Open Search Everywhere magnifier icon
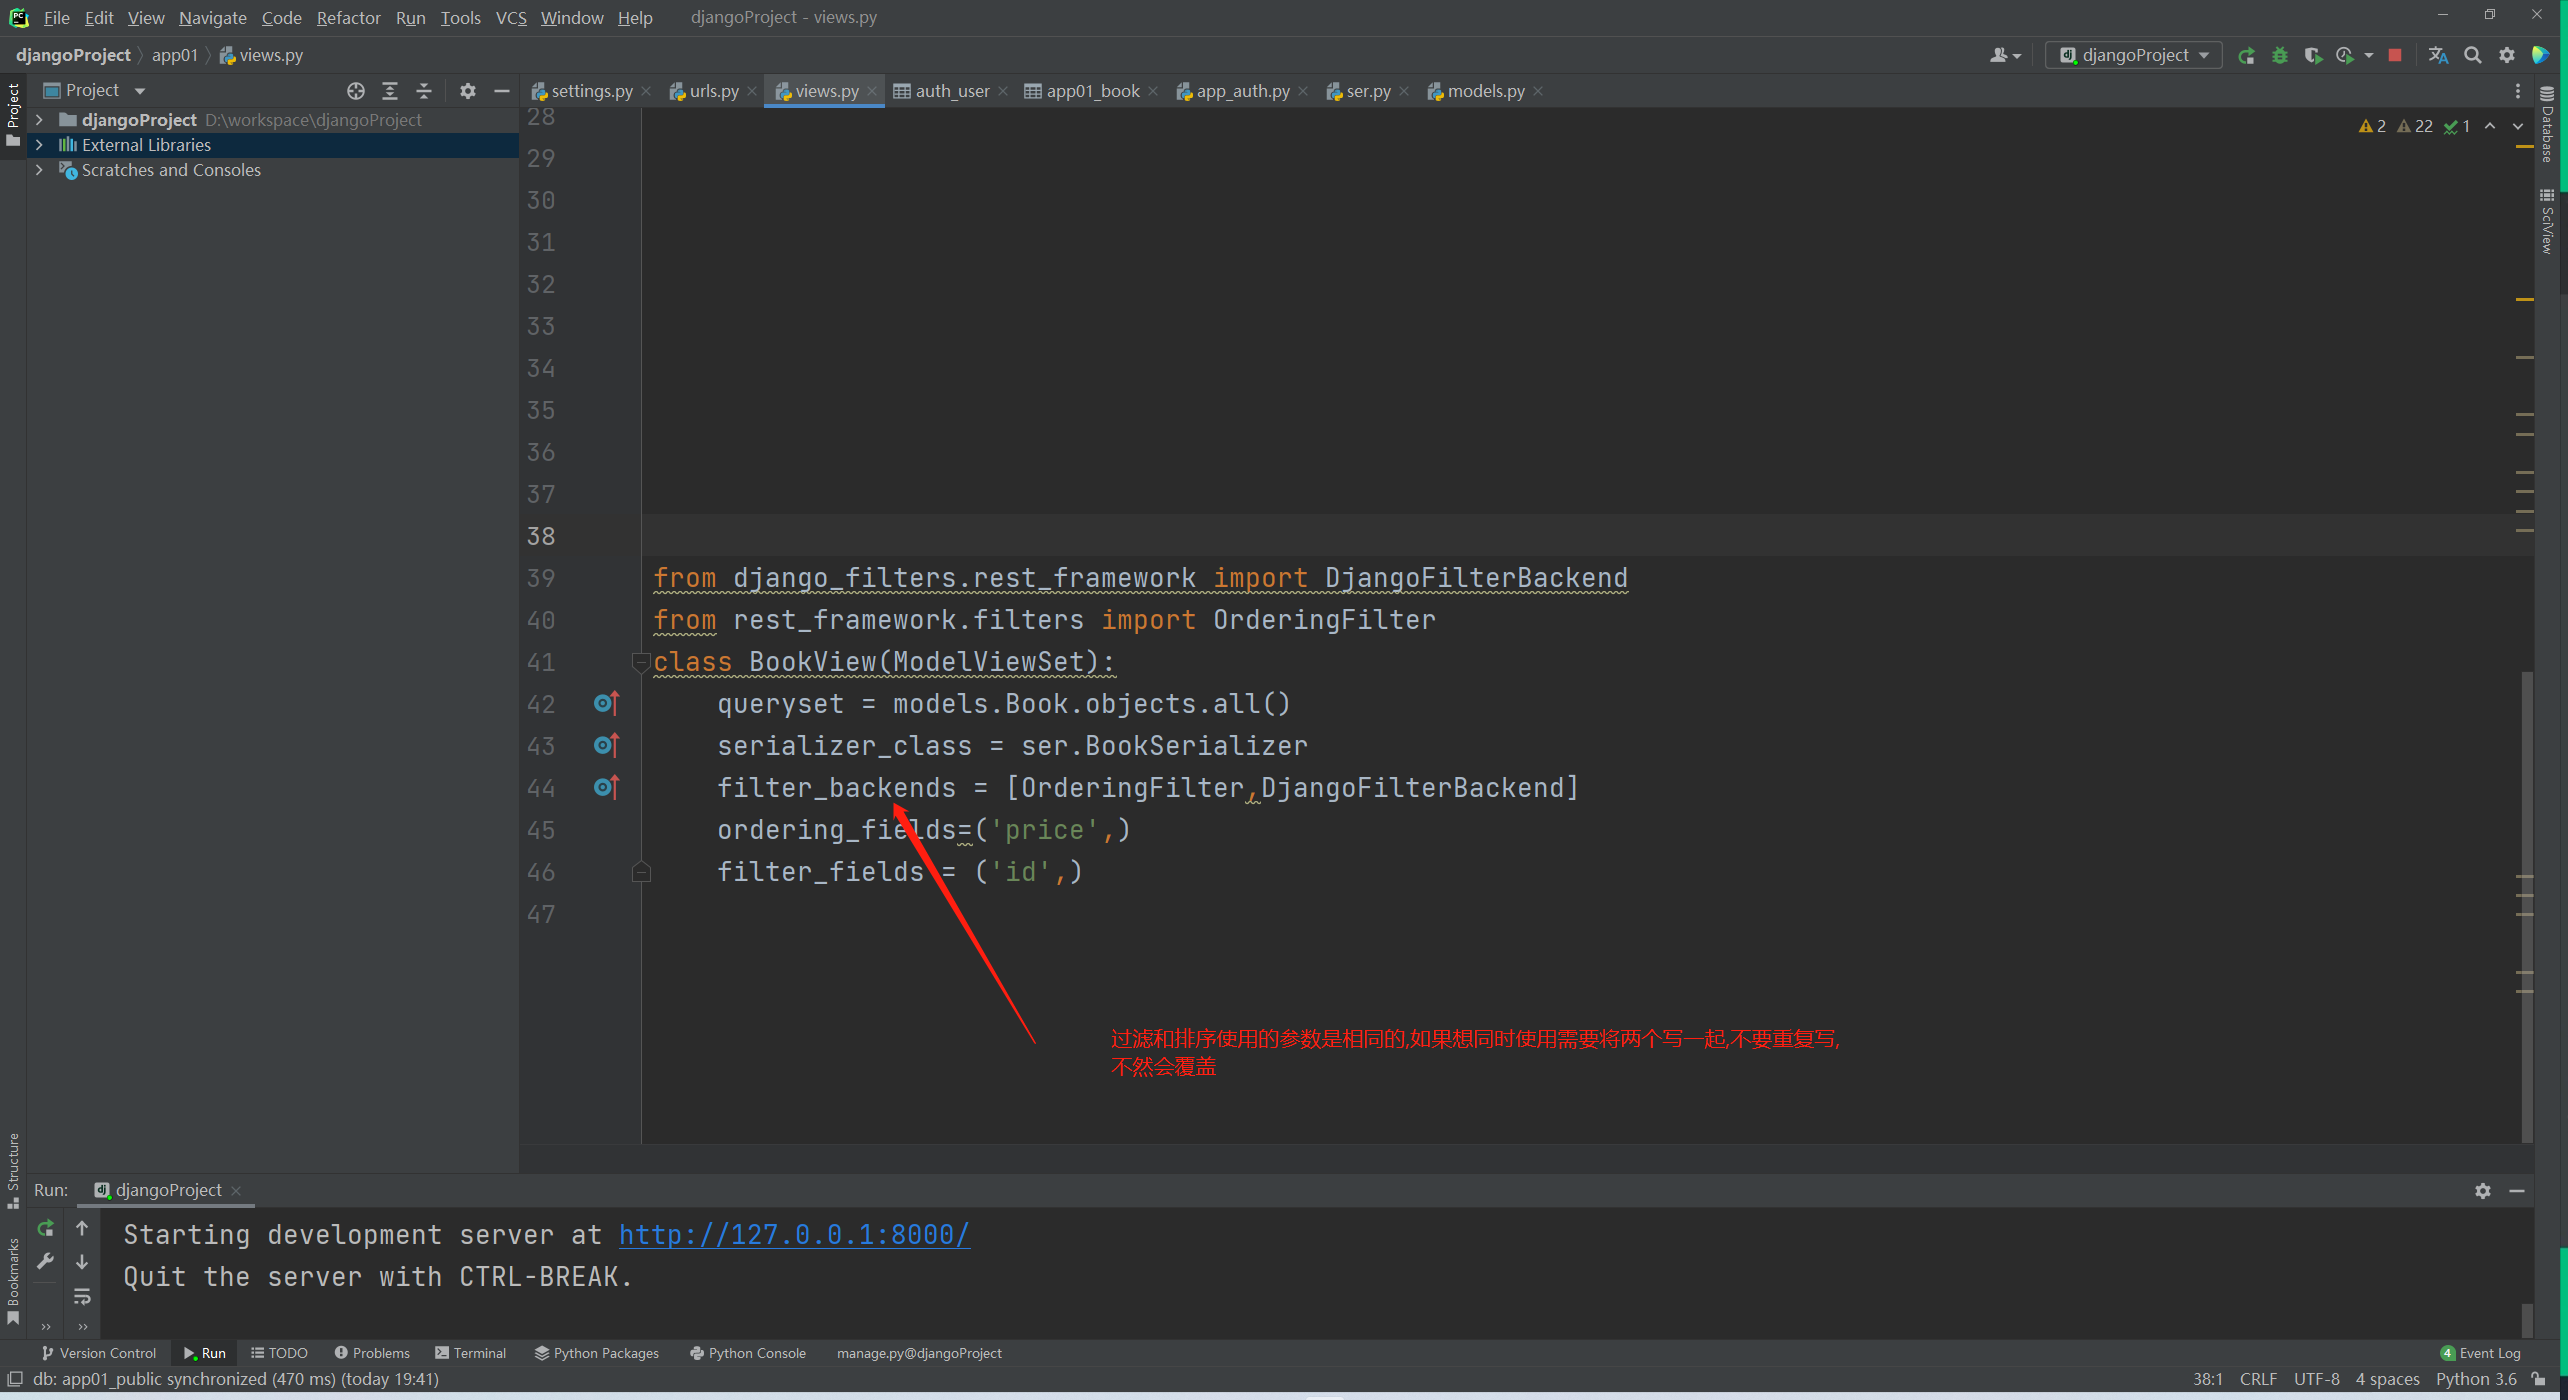Image resolution: width=2568 pixels, height=1400 pixels. tap(2473, 56)
